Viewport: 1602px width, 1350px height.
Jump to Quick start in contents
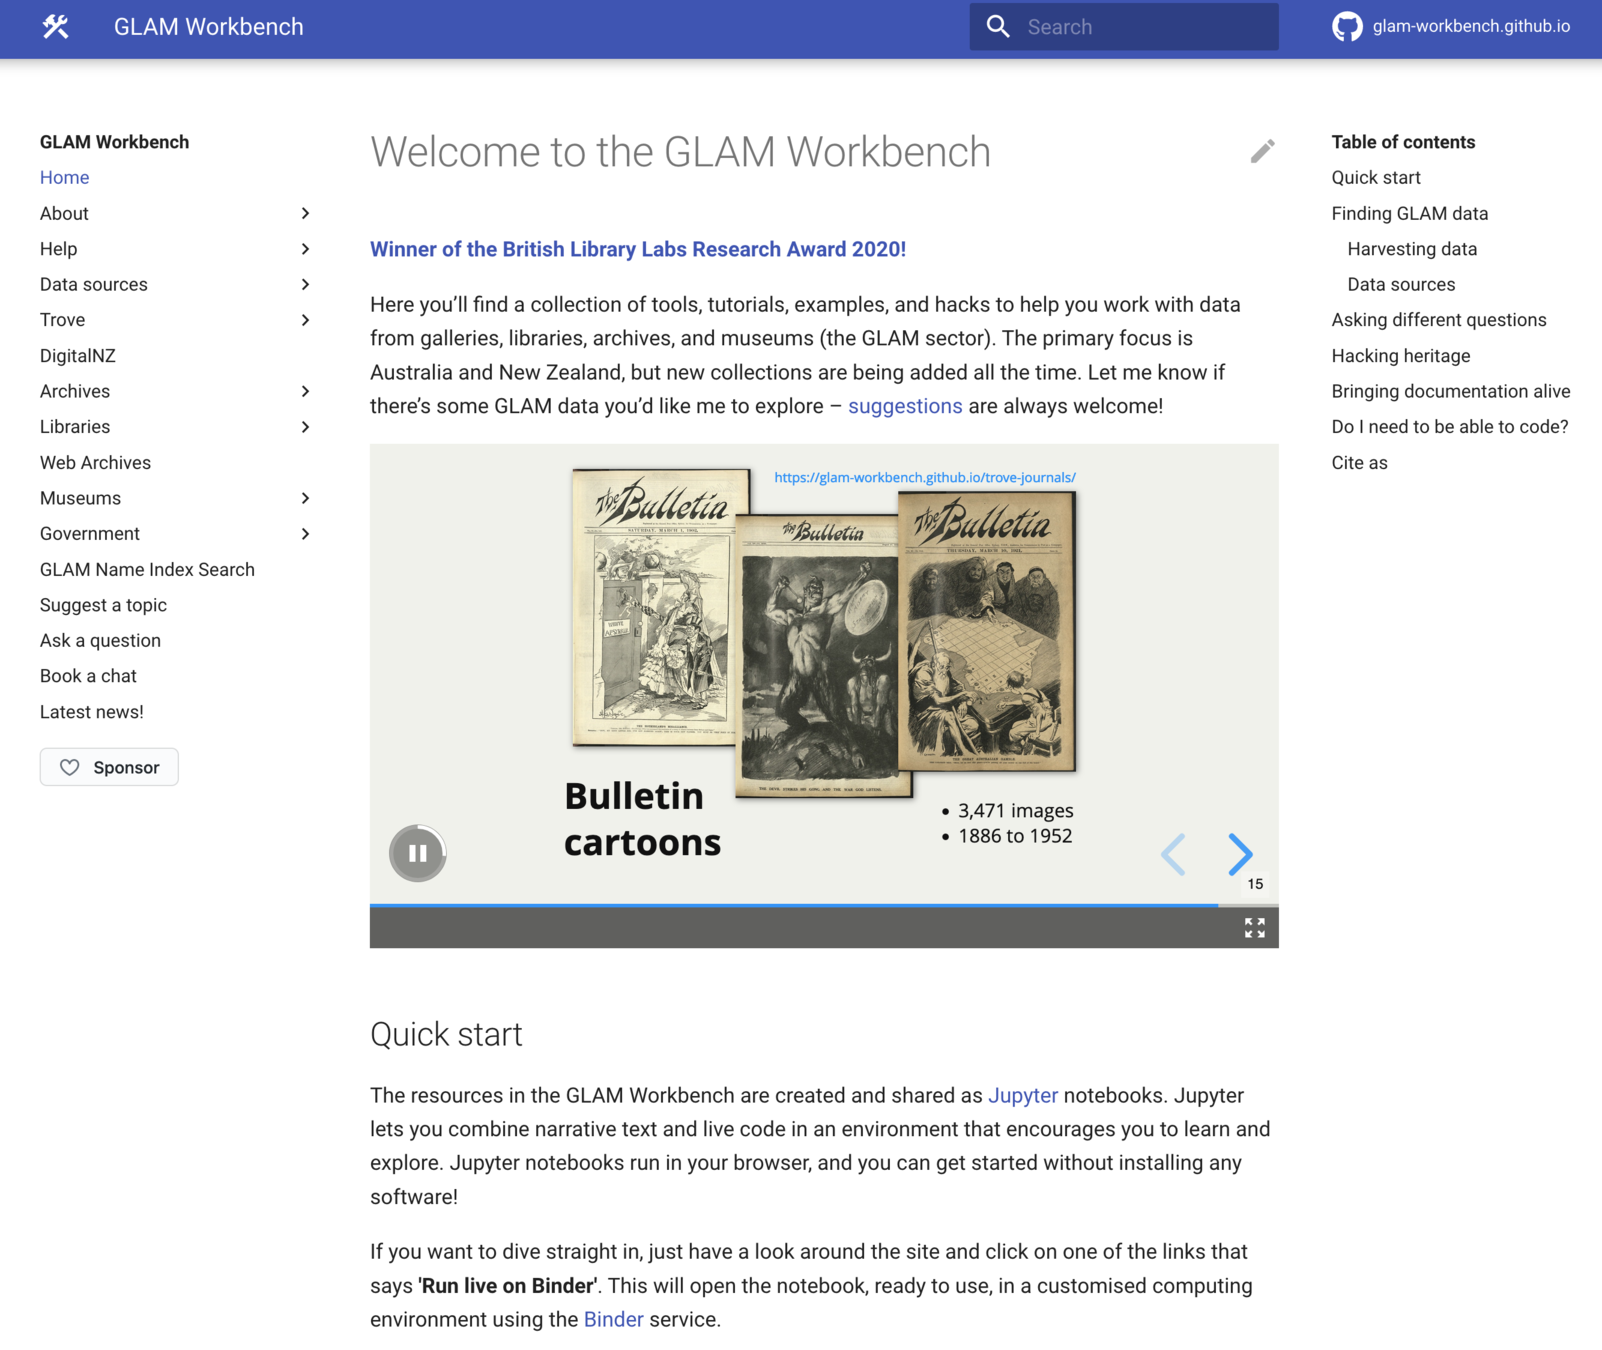(1376, 177)
